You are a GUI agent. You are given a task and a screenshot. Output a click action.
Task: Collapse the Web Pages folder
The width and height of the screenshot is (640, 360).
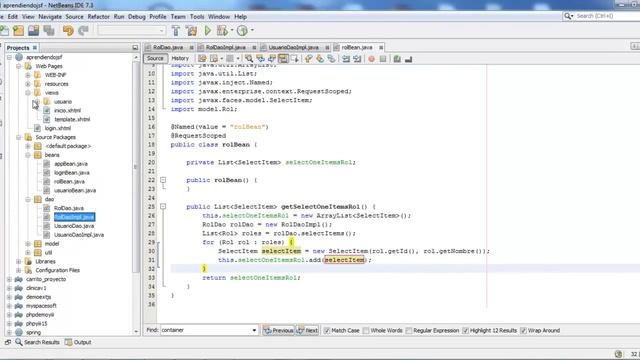(18, 66)
